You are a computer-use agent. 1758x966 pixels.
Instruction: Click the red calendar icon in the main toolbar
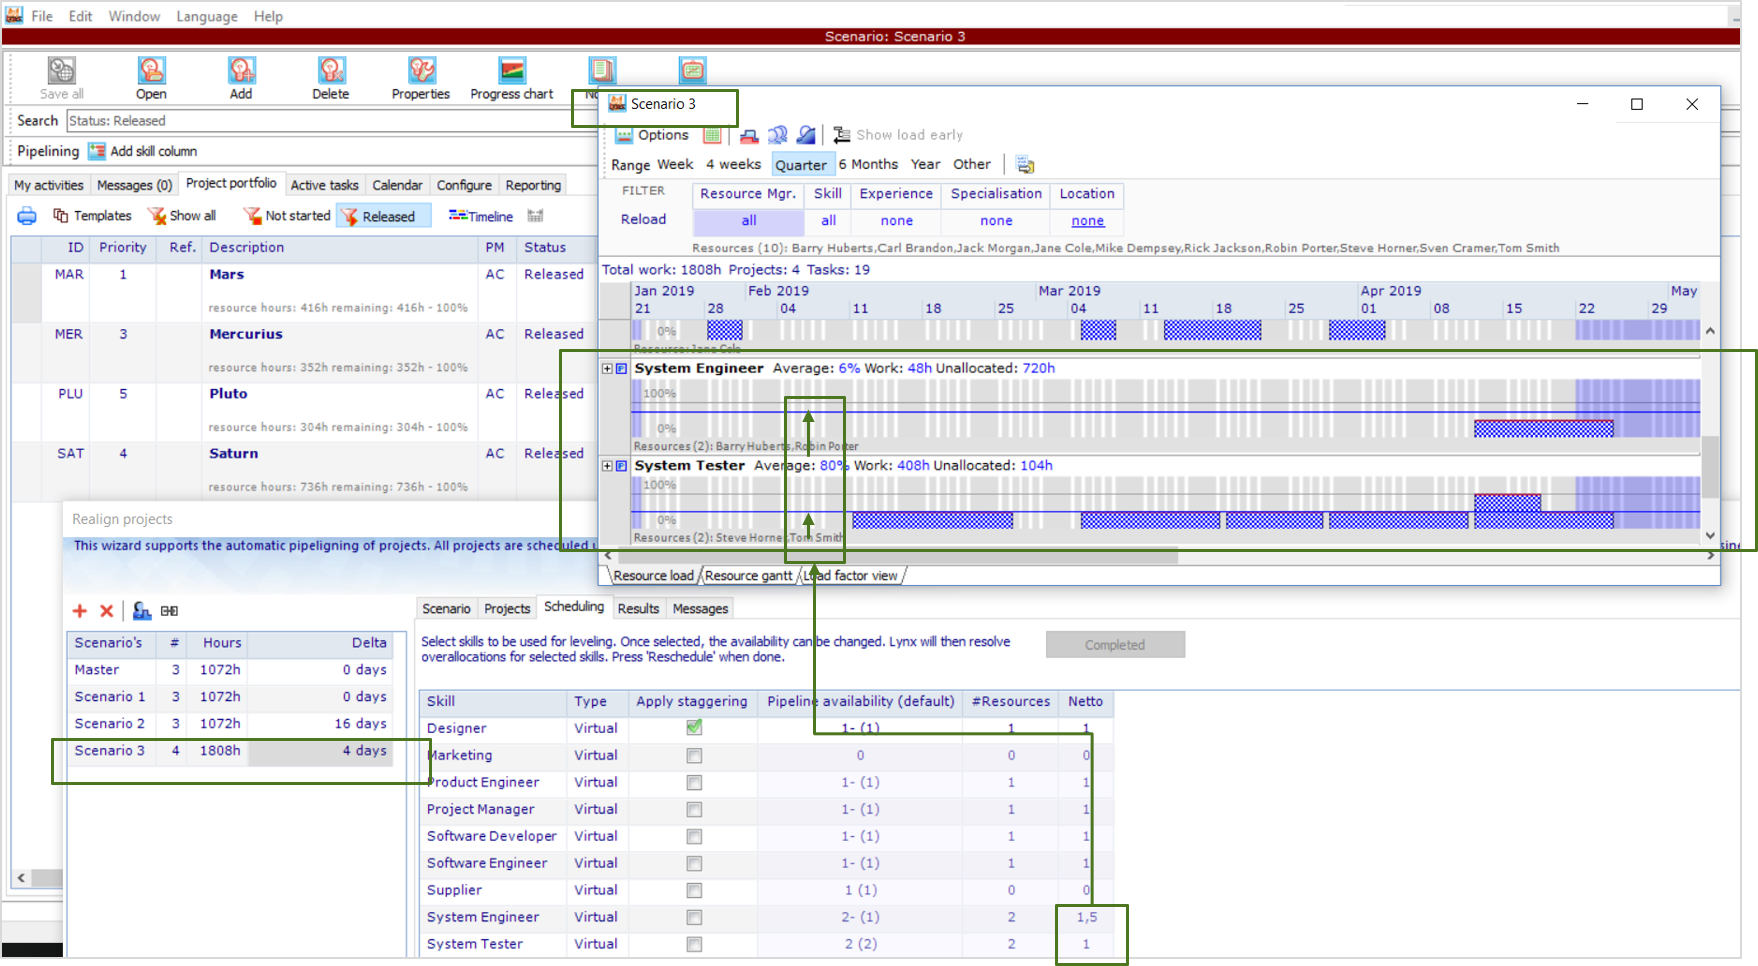tap(692, 71)
